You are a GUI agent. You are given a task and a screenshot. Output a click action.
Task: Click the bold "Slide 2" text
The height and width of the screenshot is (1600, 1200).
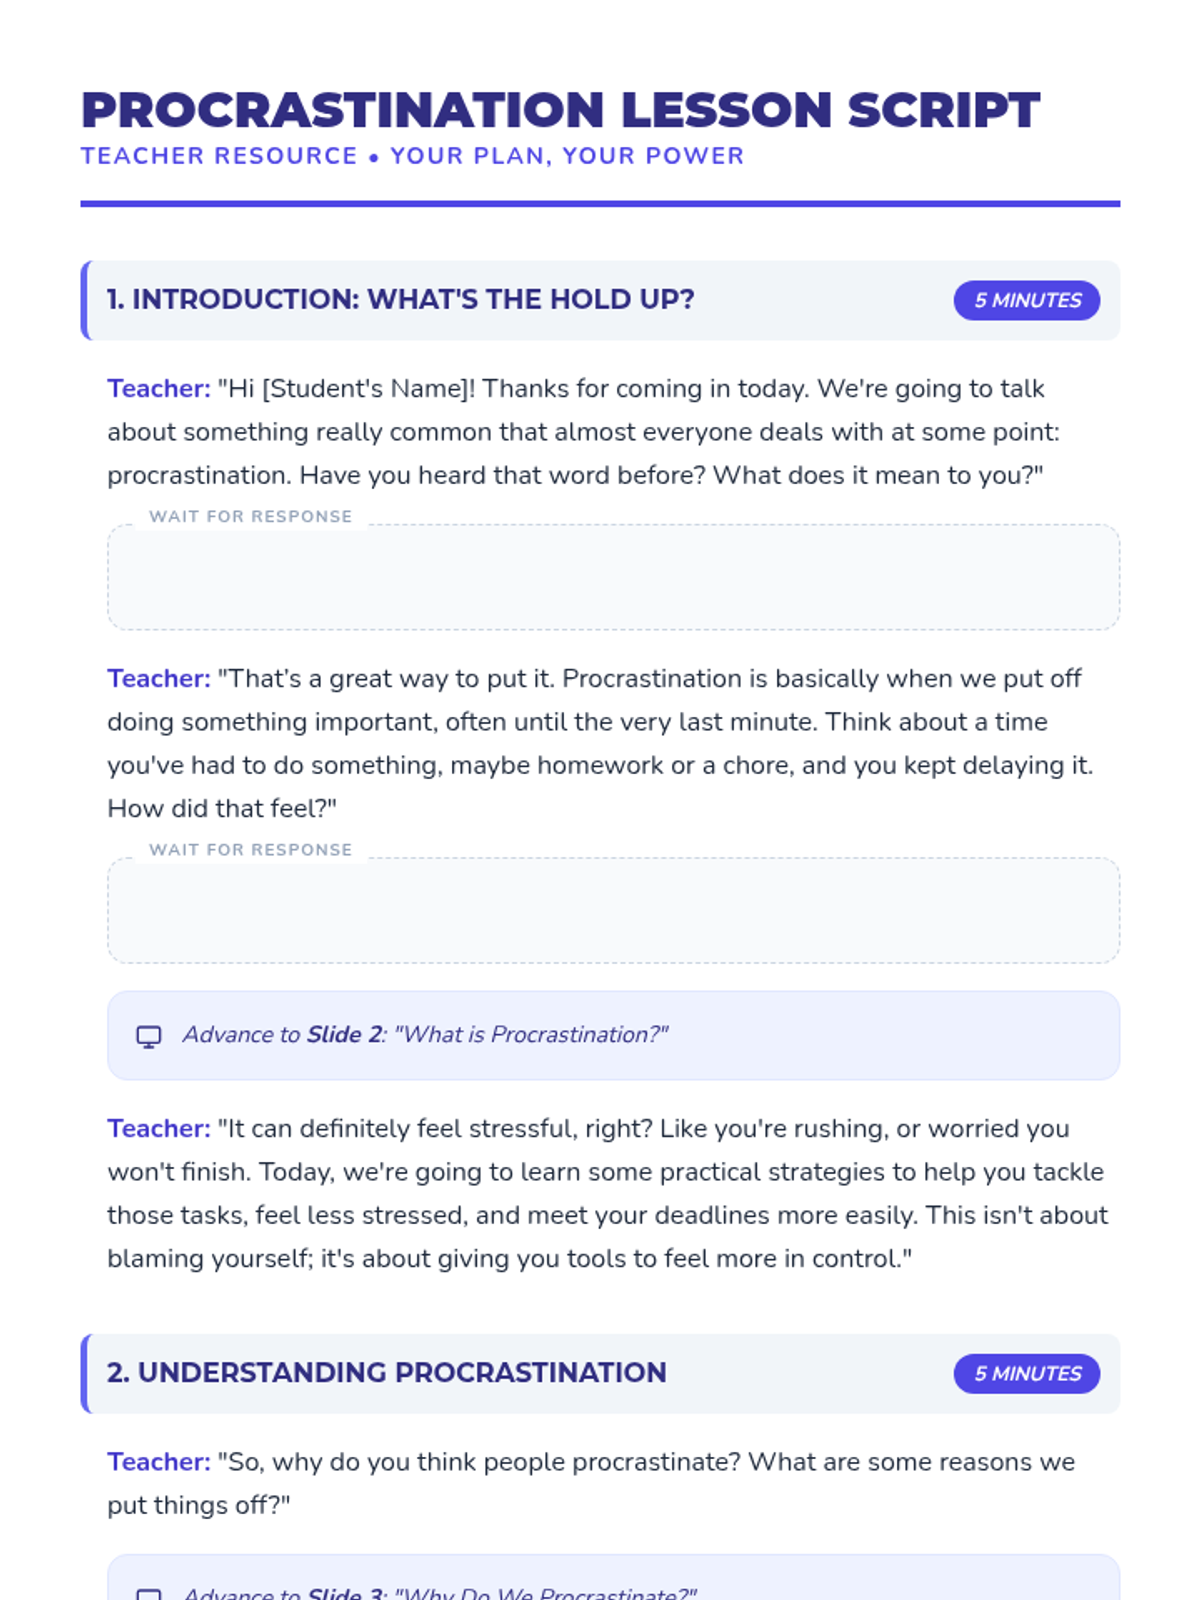(344, 1034)
